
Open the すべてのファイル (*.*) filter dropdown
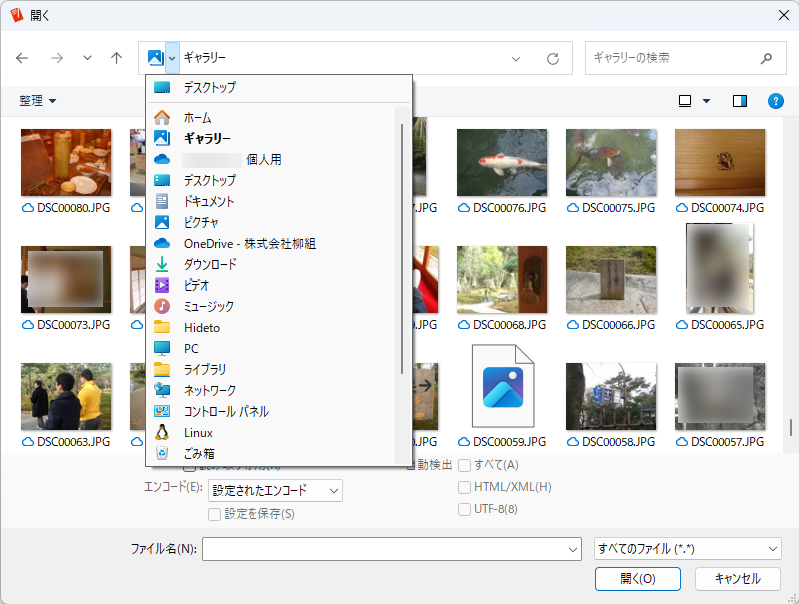[x=687, y=549]
